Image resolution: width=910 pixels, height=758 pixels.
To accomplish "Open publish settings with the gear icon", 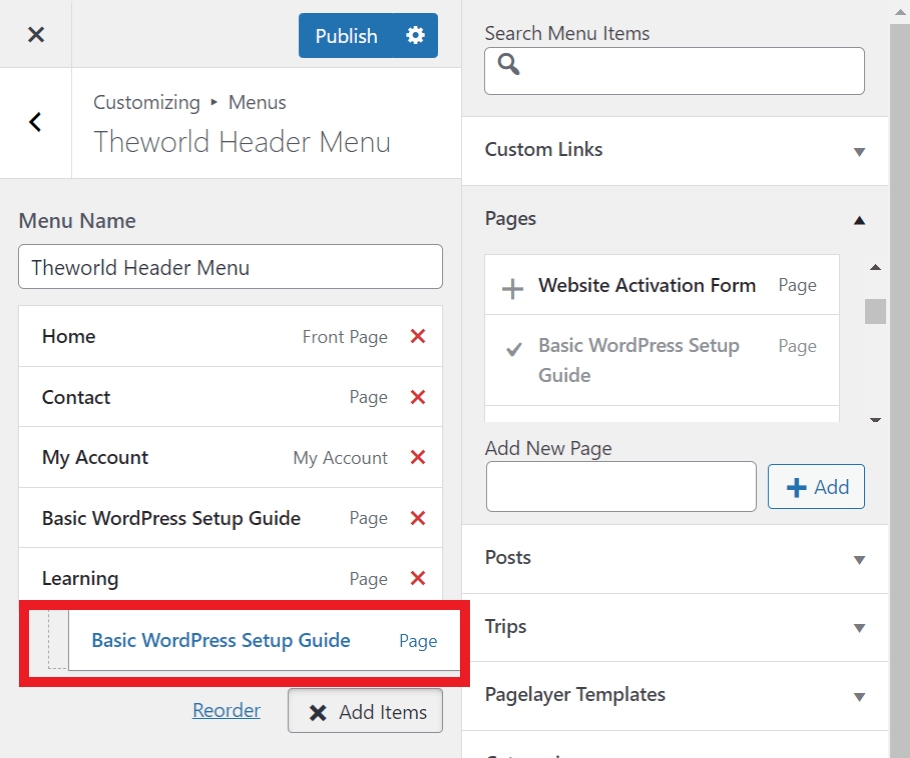I will tap(414, 35).
